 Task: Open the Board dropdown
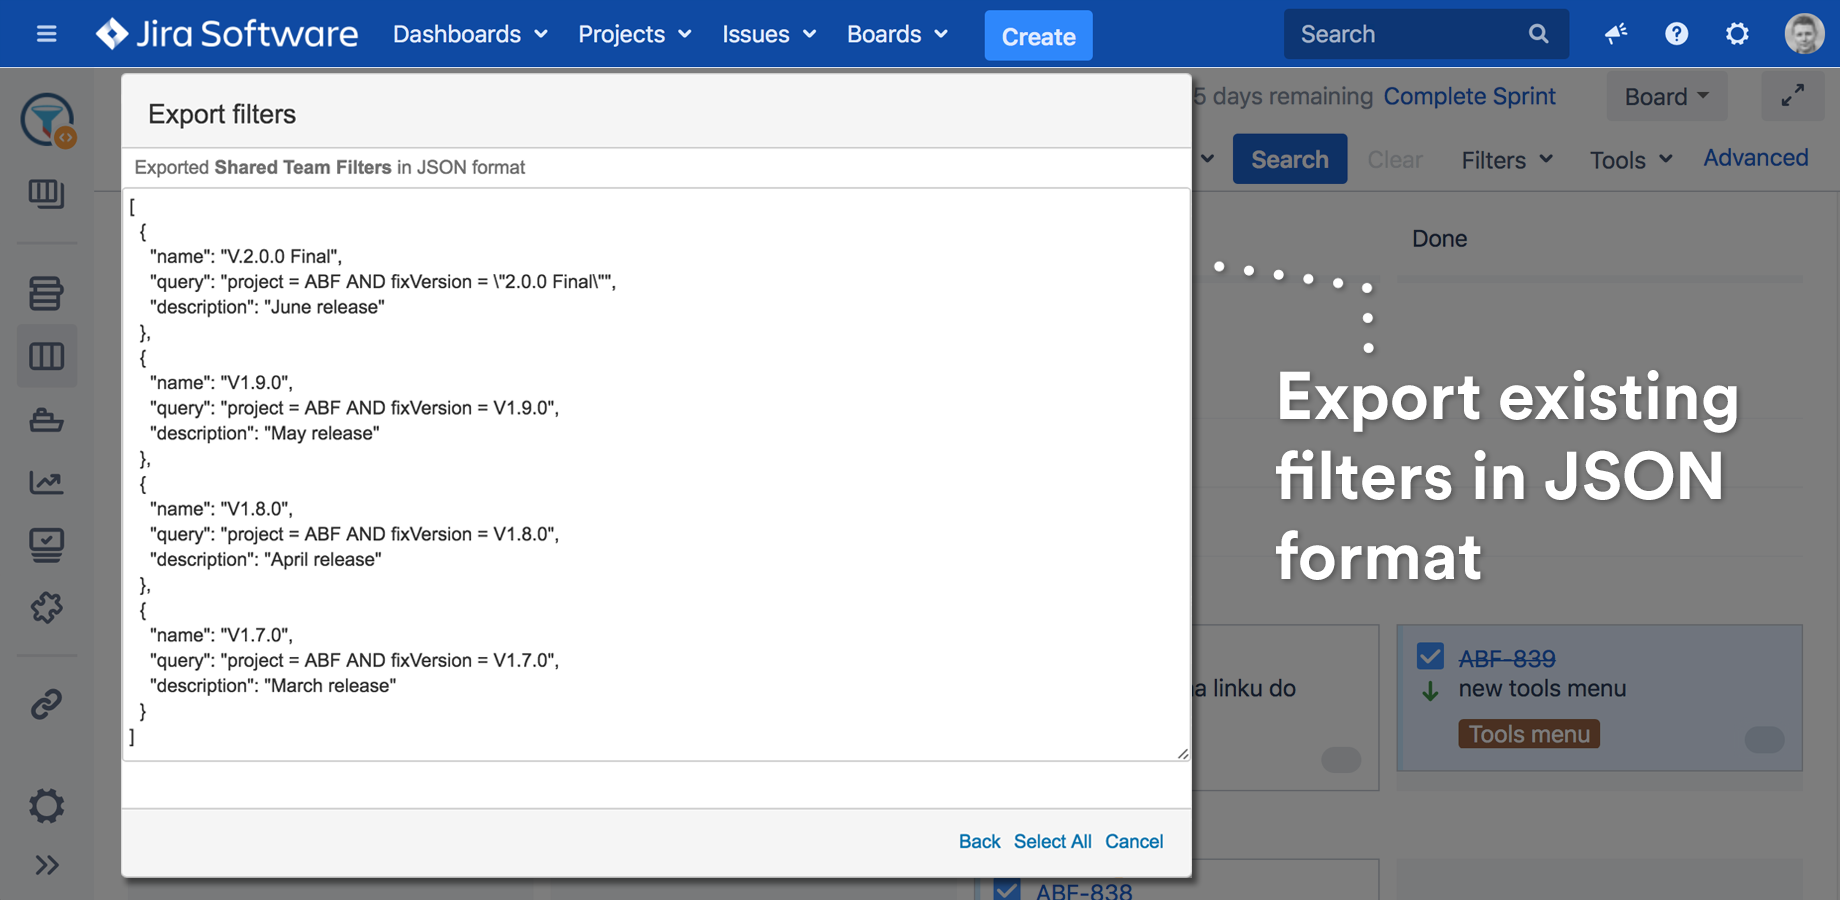pyautogui.click(x=1666, y=97)
